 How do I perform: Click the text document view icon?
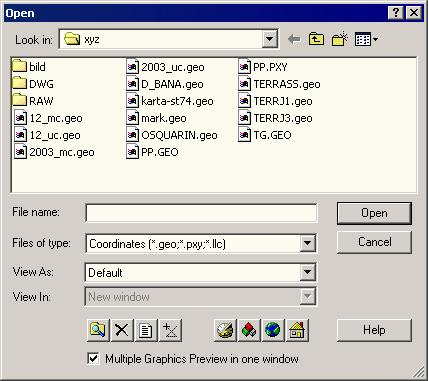[x=146, y=330]
